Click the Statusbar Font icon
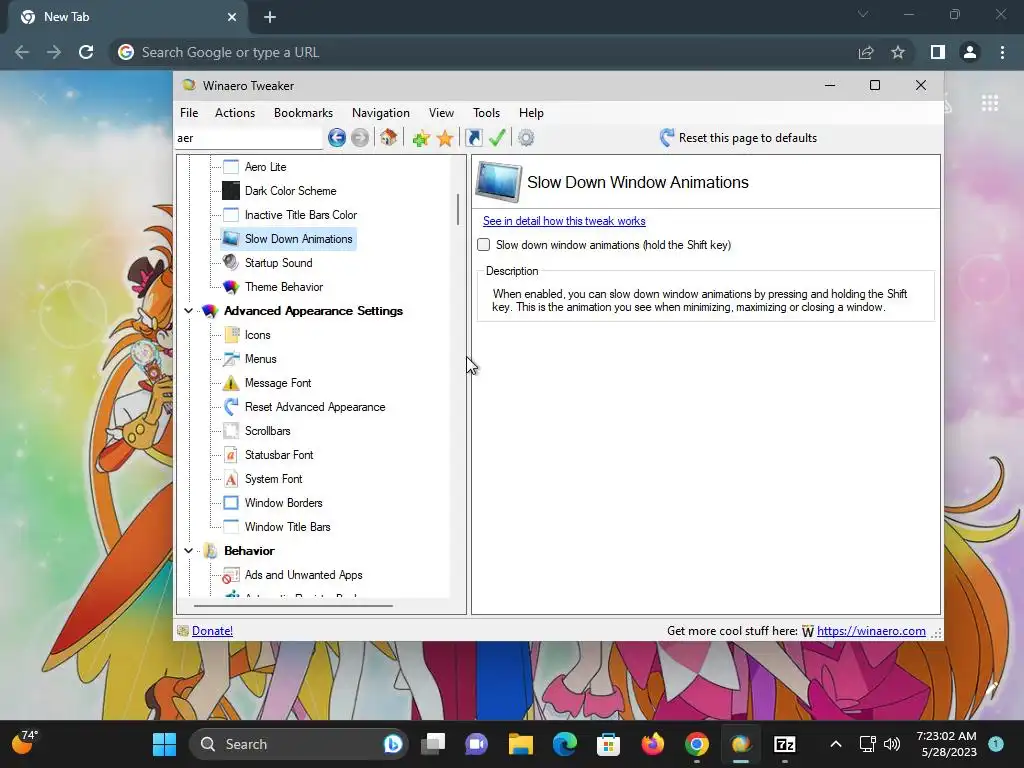Viewport: 1024px width, 768px height. click(x=231, y=455)
